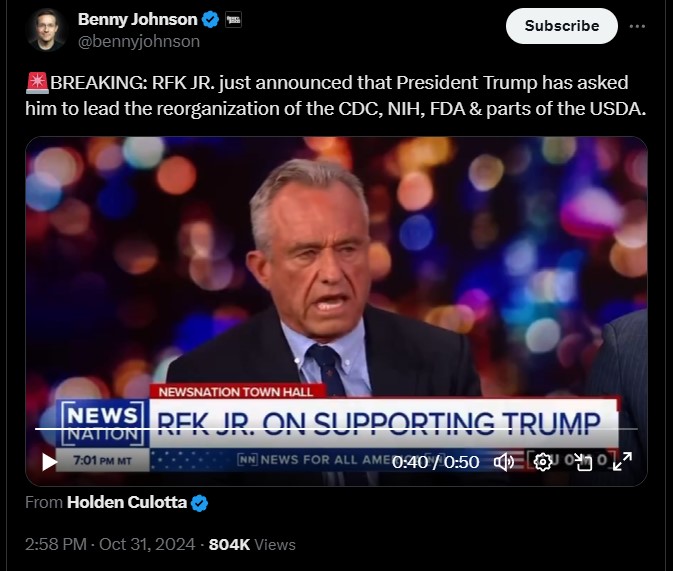Mute the video using the speaker icon
Screen dimensions: 673x571
(x=504, y=462)
